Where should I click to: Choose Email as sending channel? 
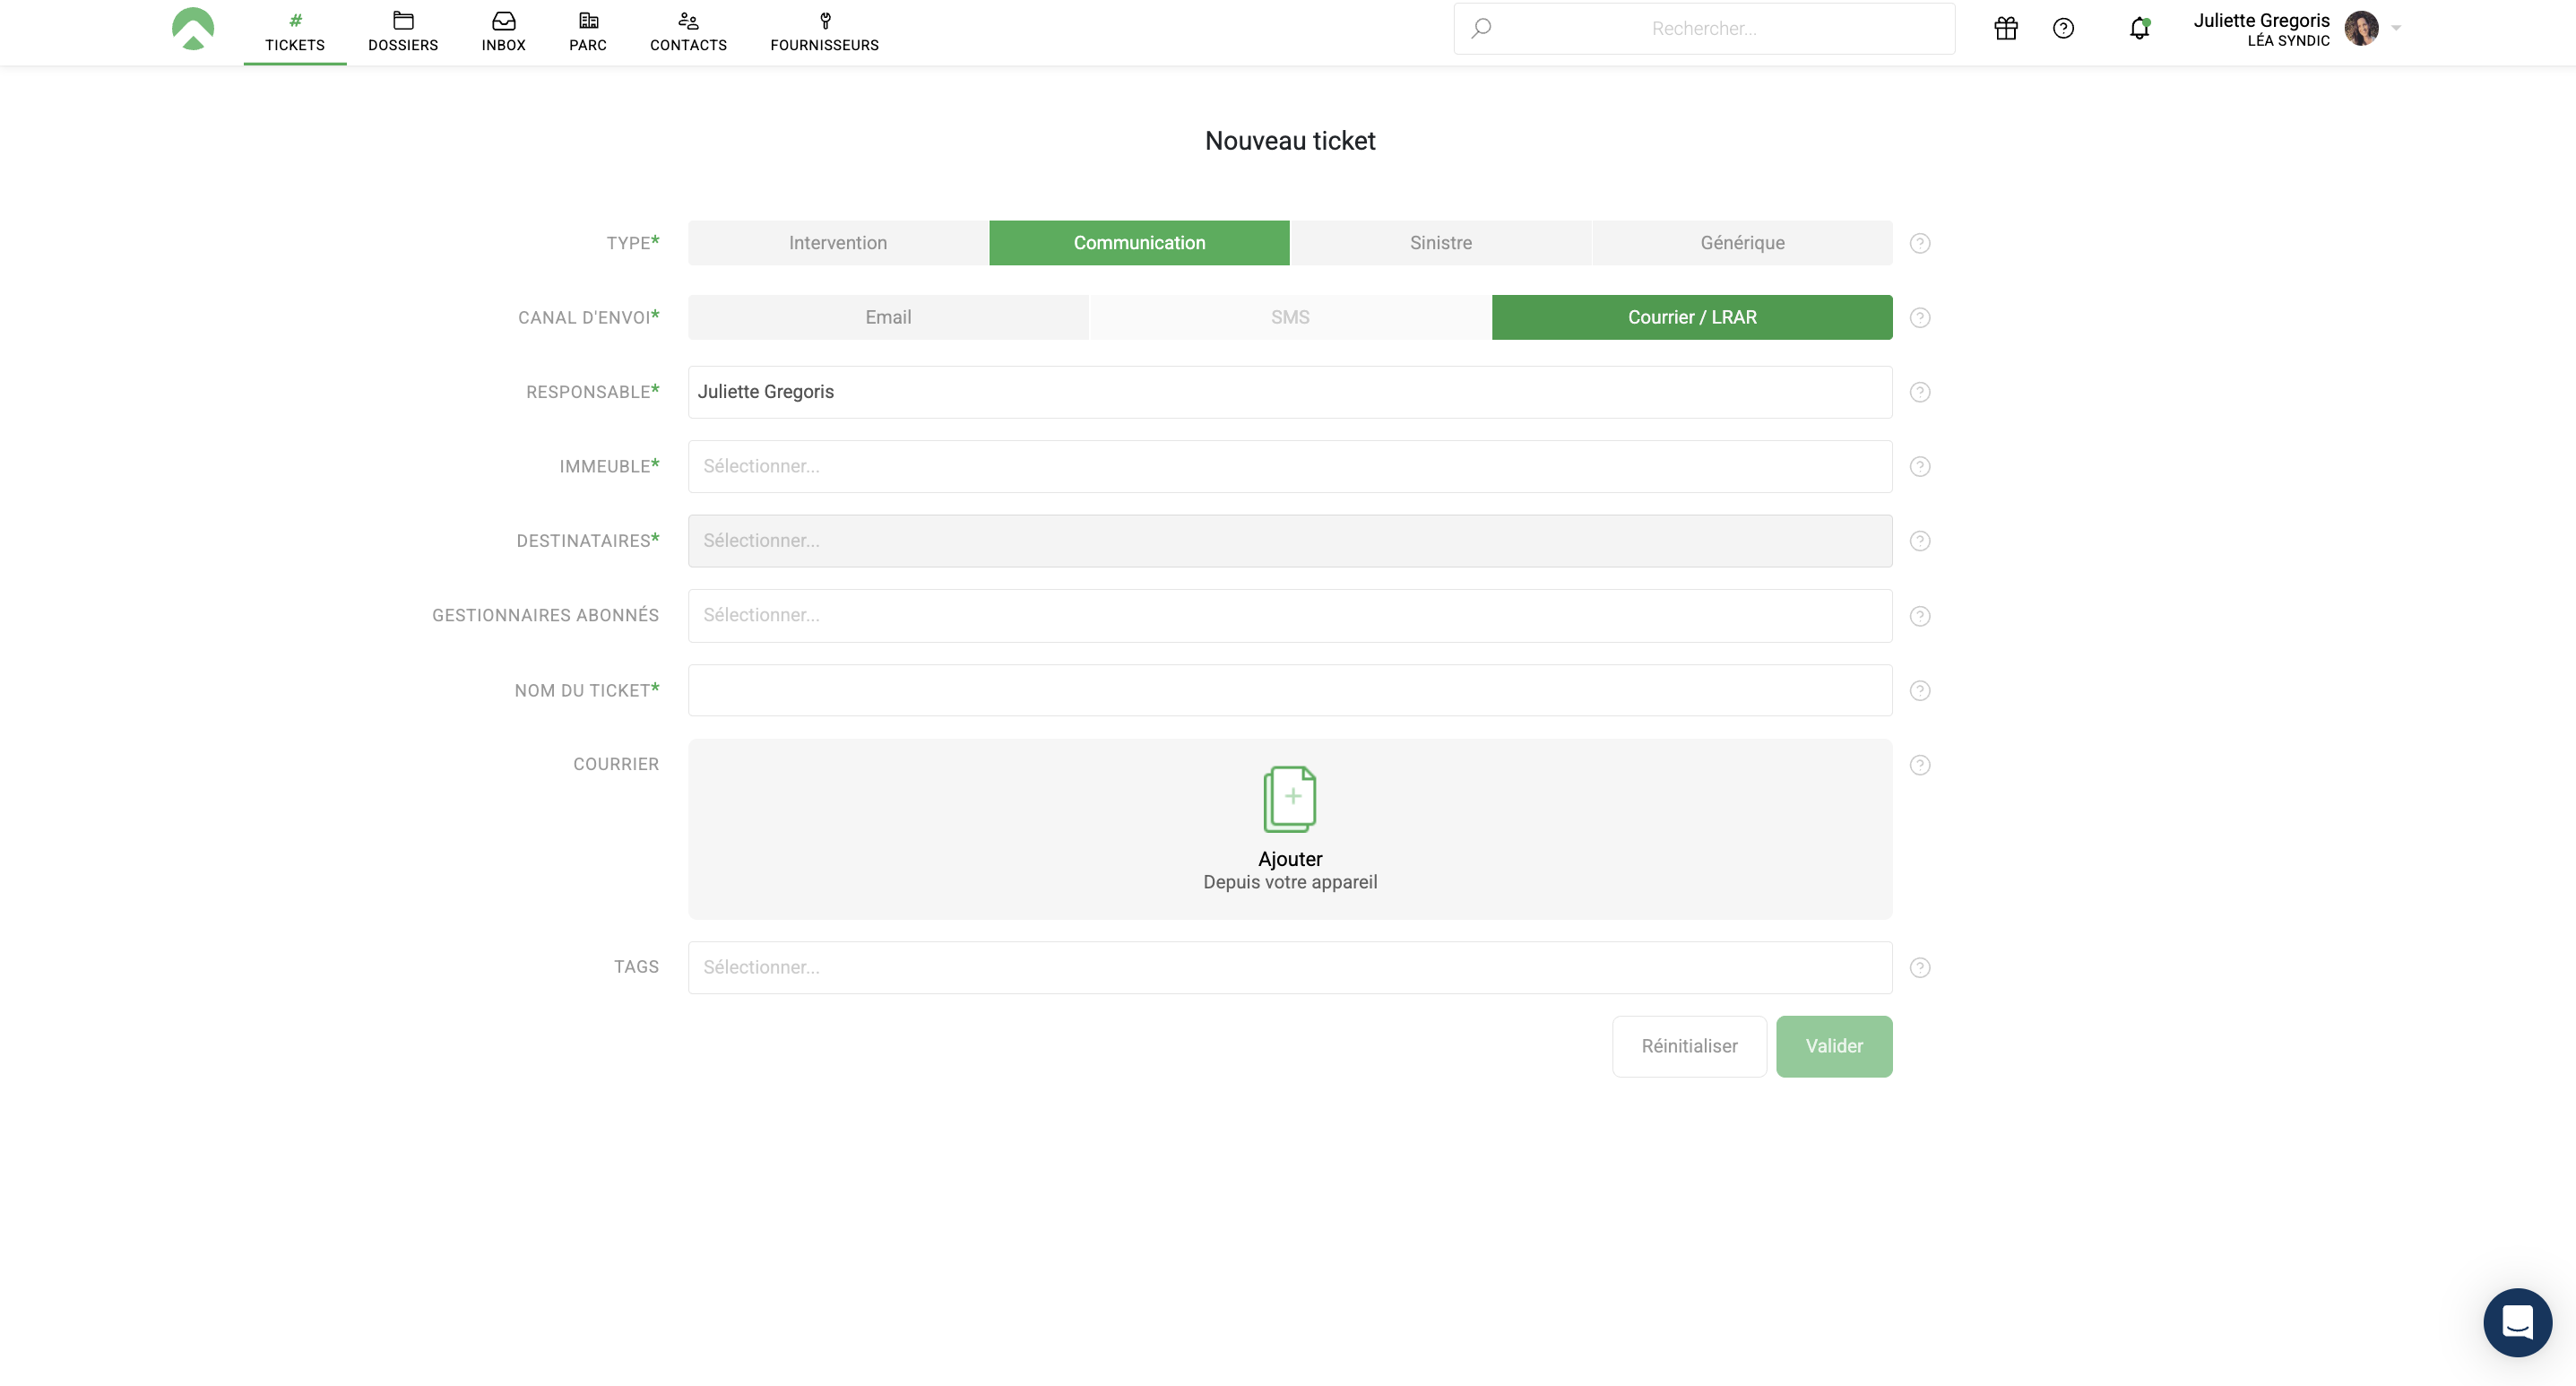pyautogui.click(x=887, y=317)
